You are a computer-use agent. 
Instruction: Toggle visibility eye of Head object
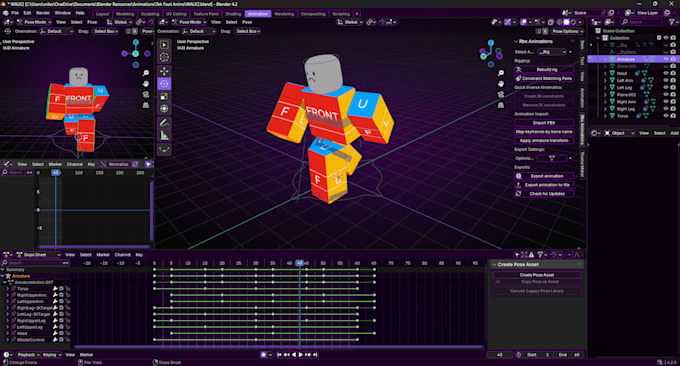pos(666,73)
